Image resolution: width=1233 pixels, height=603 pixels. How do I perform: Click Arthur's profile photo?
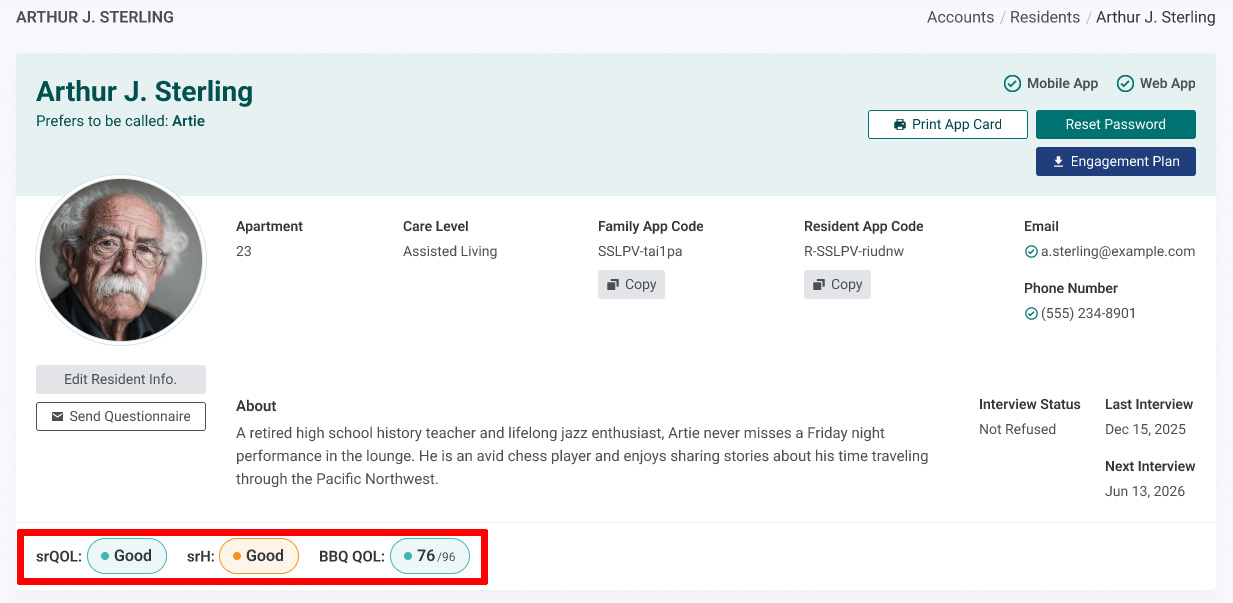[x=121, y=262]
